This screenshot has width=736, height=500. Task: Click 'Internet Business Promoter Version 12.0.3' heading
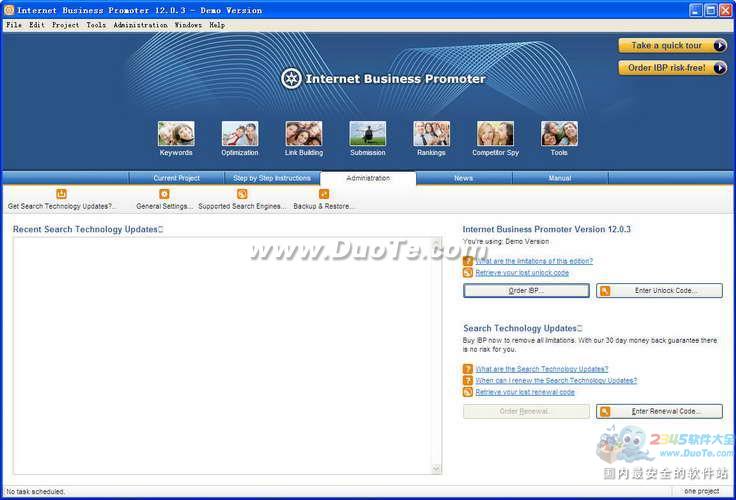[x=546, y=229]
